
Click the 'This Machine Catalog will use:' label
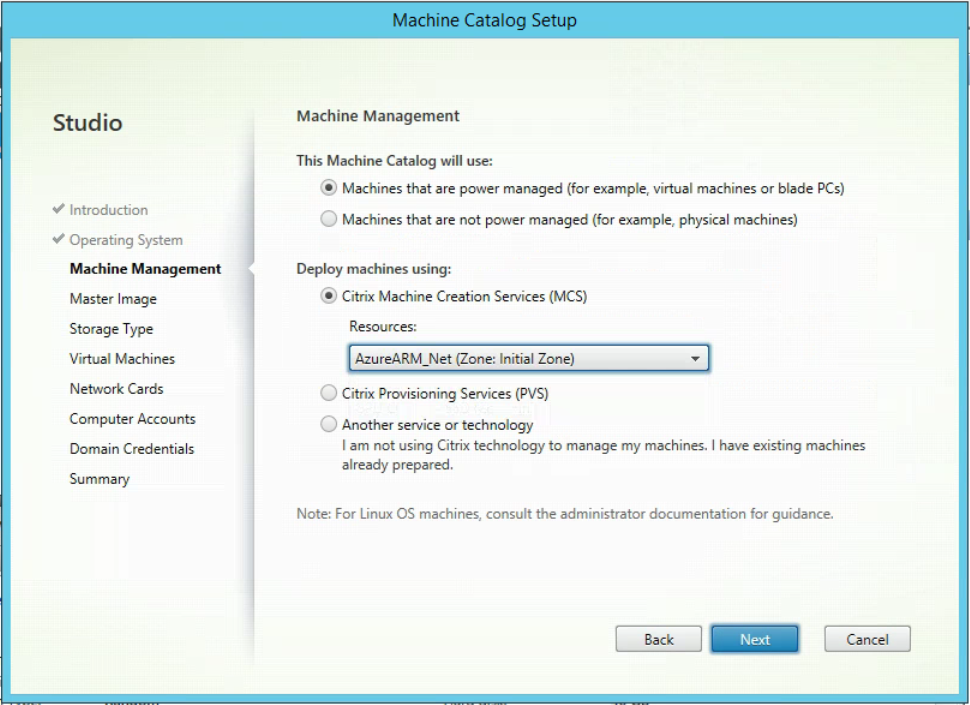point(395,161)
